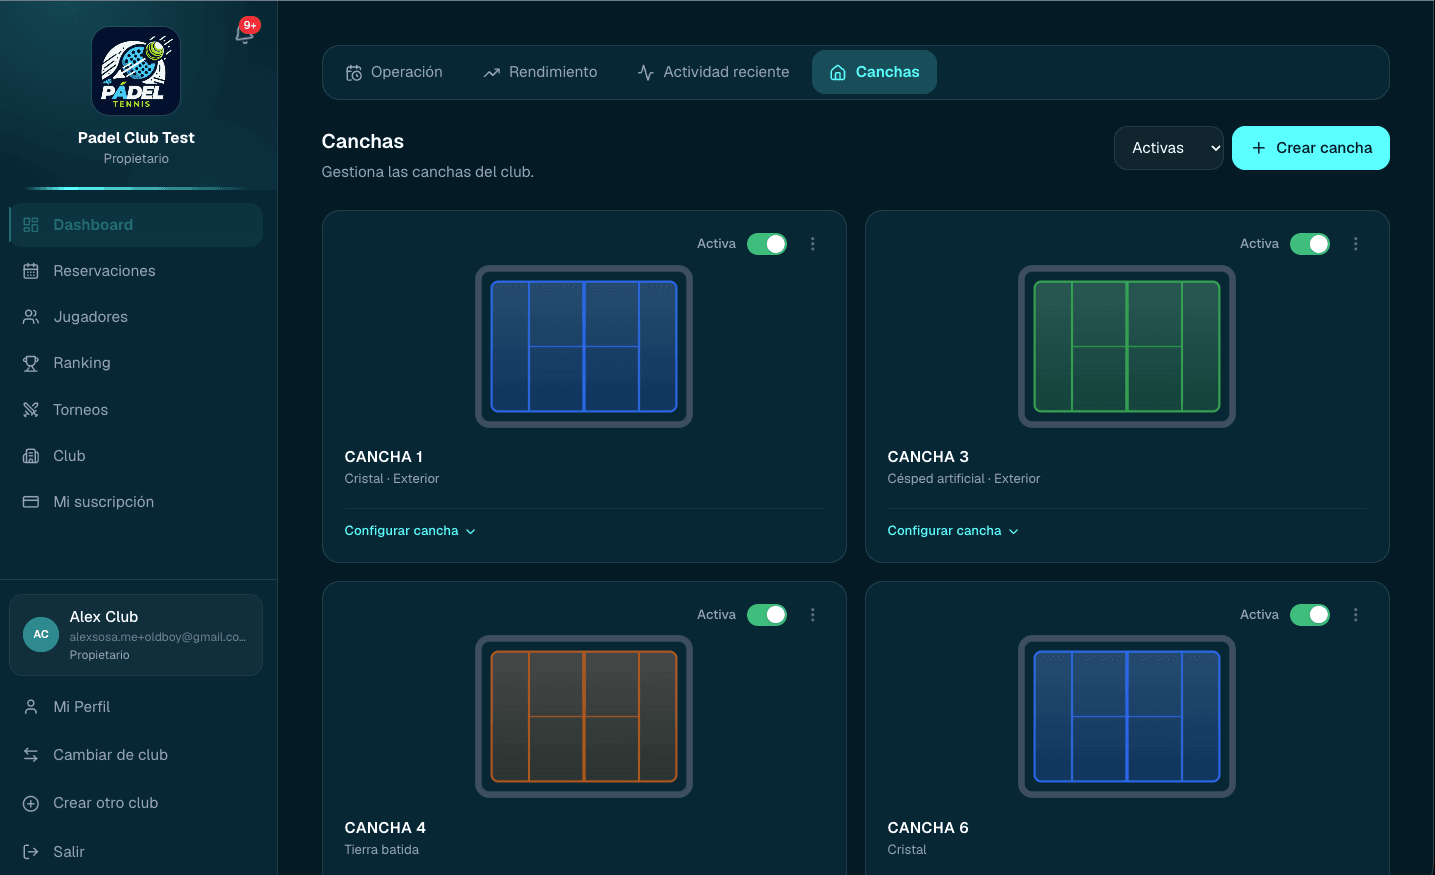Open the Alex Club user card
Viewport: 1435px width, 875px height.
136,635
